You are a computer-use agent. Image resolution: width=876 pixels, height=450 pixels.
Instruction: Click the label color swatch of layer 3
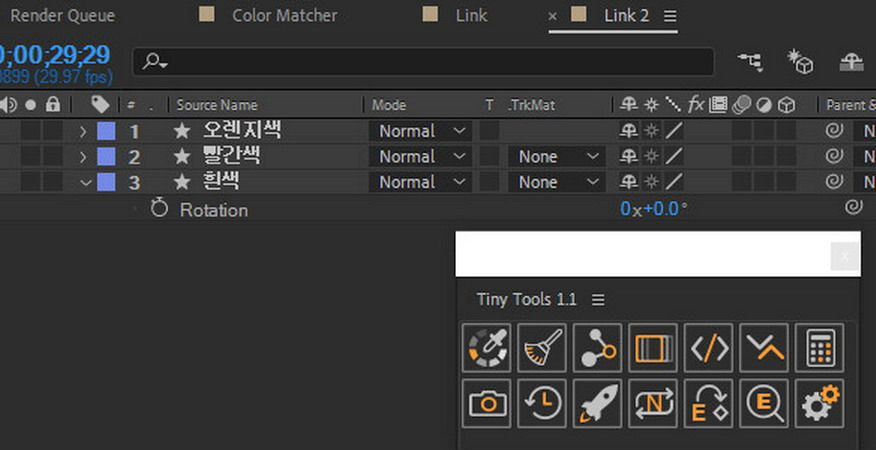click(106, 182)
